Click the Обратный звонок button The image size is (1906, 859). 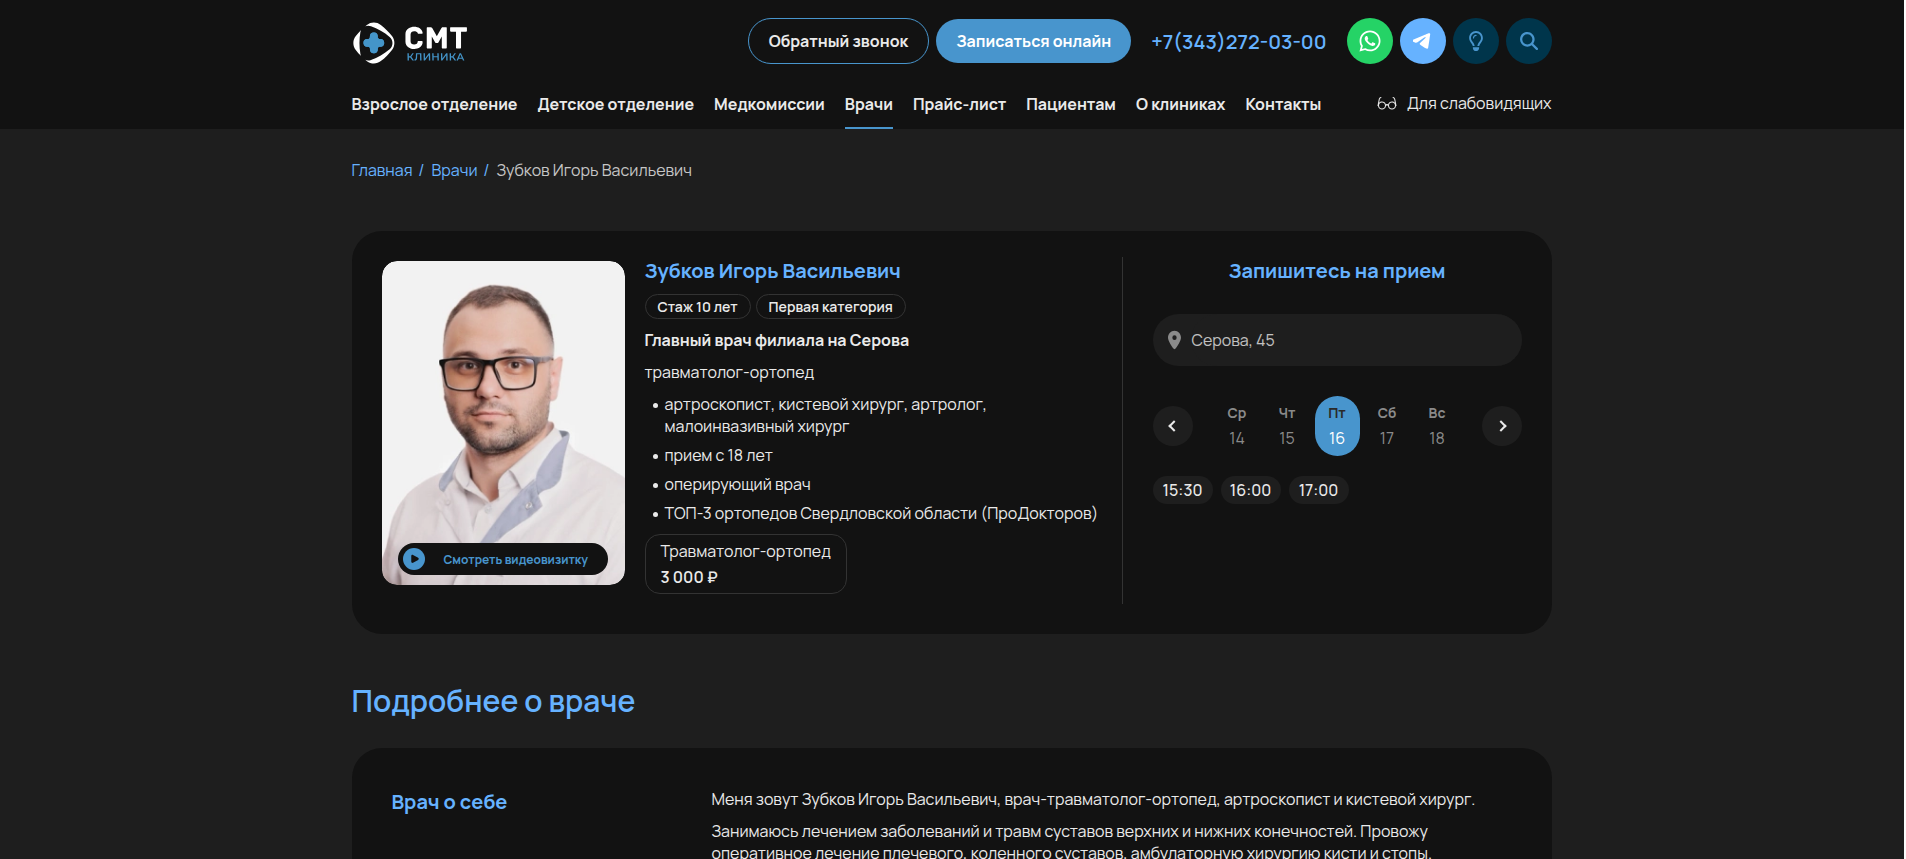click(838, 42)
